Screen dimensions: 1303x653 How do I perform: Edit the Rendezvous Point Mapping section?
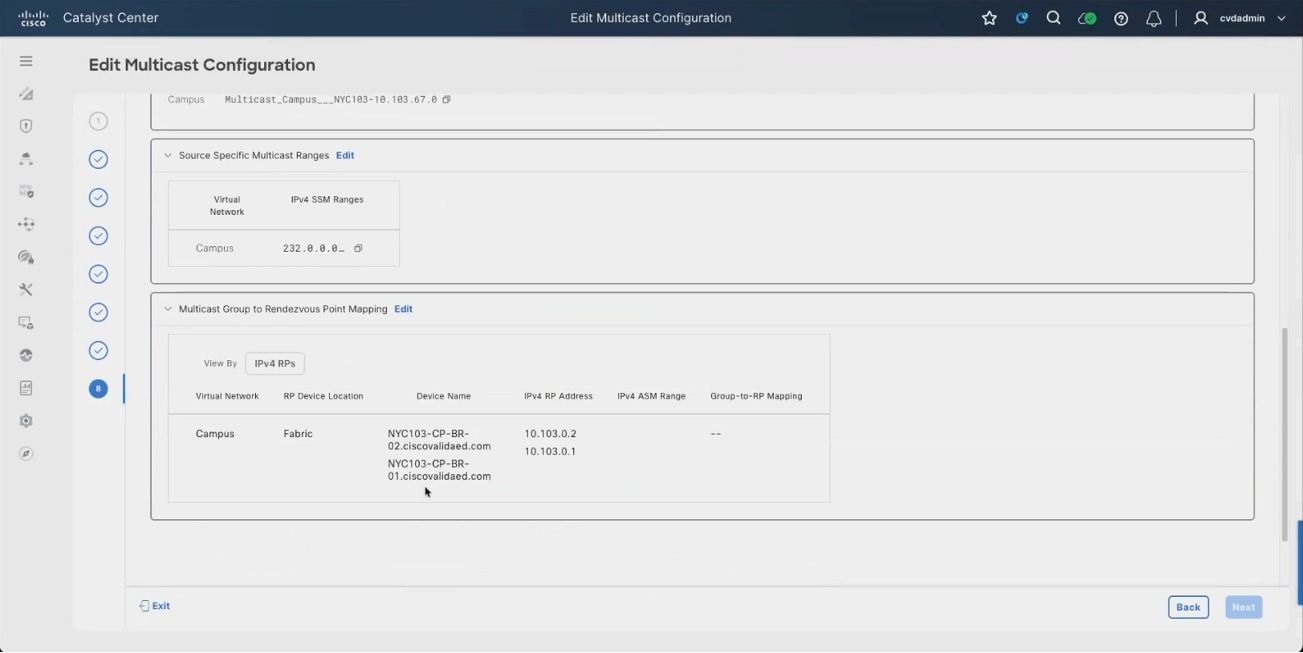click(403, 309)
